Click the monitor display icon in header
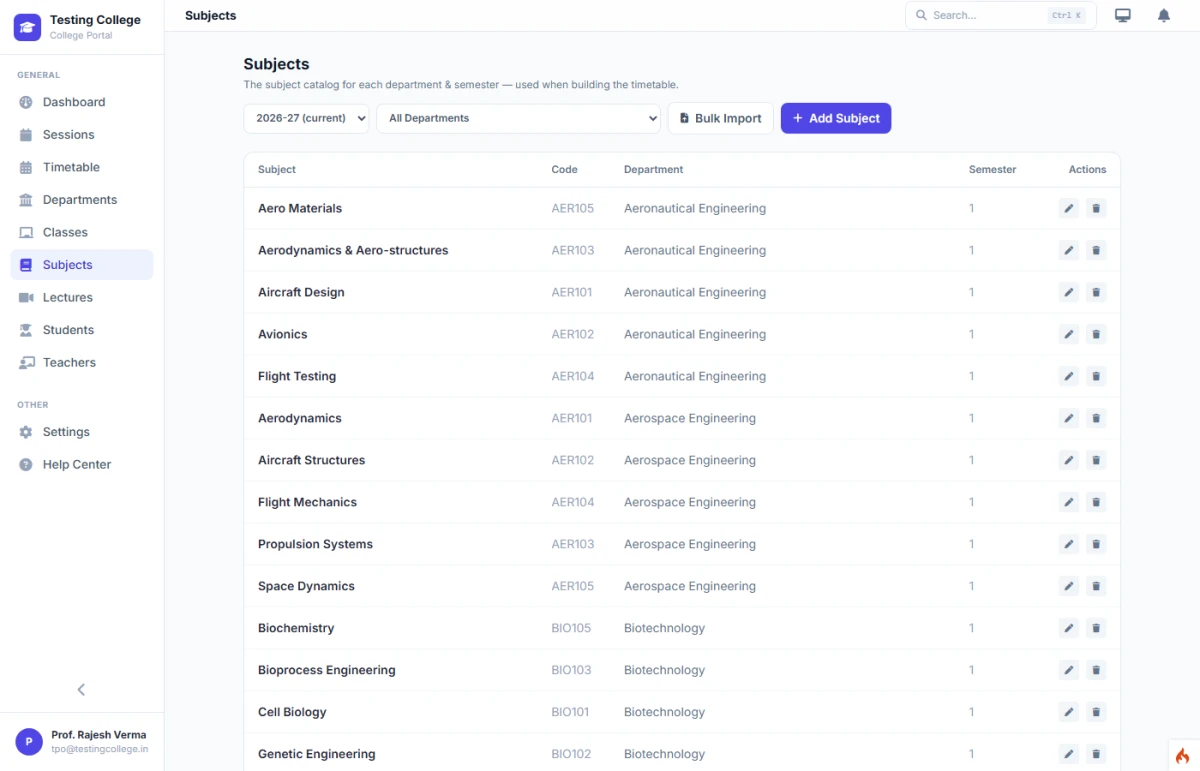The width and height of the screenshot is (1200, 771). pos(1123,15)
